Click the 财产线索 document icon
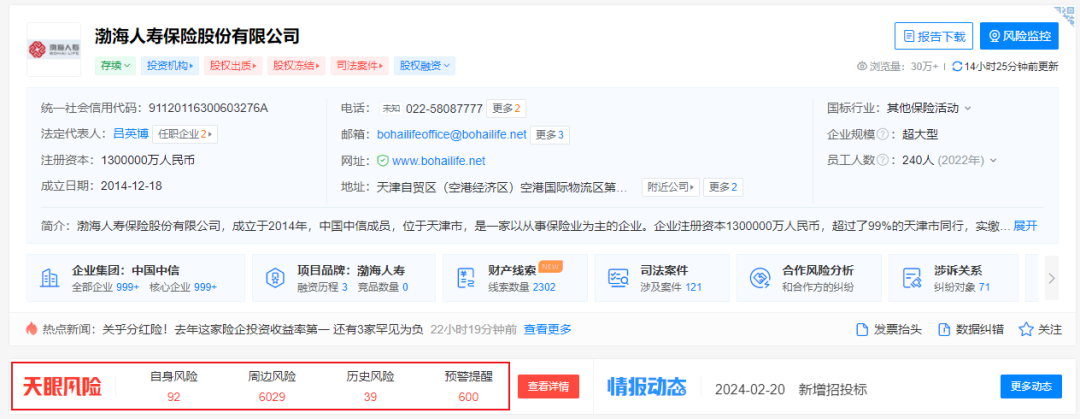 pyautogui.click(x=466, y=278)
